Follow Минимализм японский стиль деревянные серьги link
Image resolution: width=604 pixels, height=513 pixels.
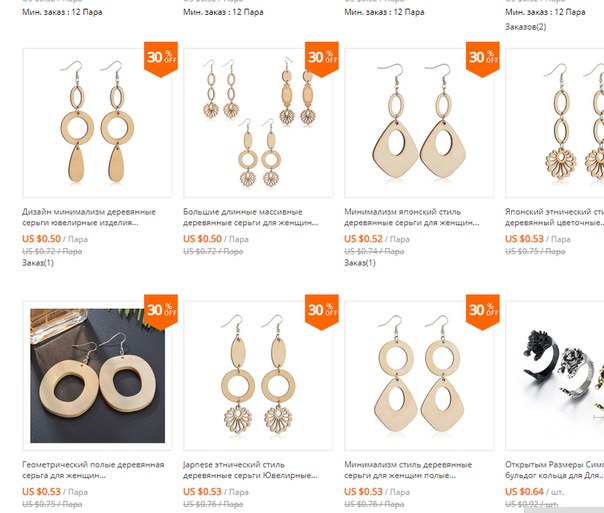click(411, 217)
